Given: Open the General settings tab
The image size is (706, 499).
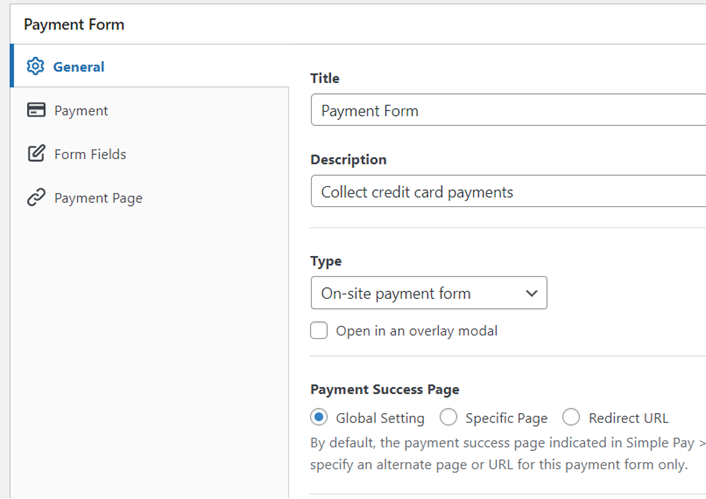Looking at the screenshot, I should [149, 66].
